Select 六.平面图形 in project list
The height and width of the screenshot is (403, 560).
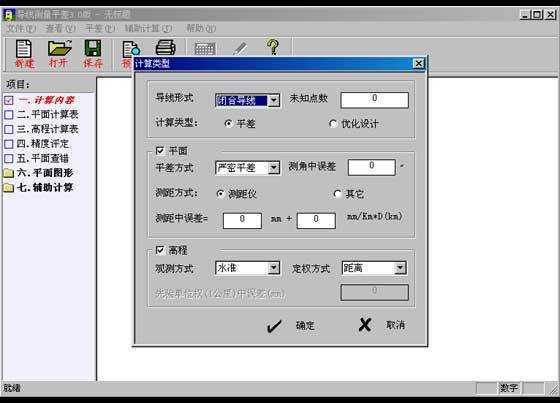(45, 173)
